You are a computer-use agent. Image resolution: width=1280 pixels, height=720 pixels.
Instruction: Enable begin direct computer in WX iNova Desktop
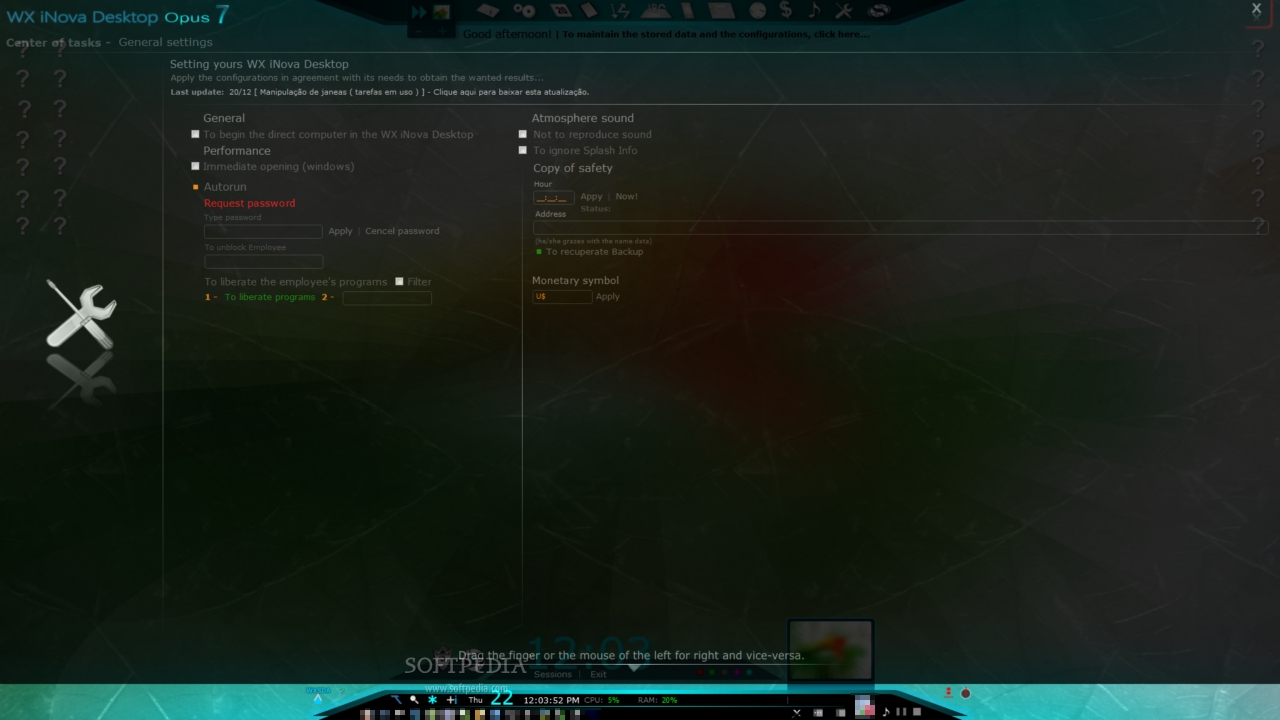(x=195, y=134)
